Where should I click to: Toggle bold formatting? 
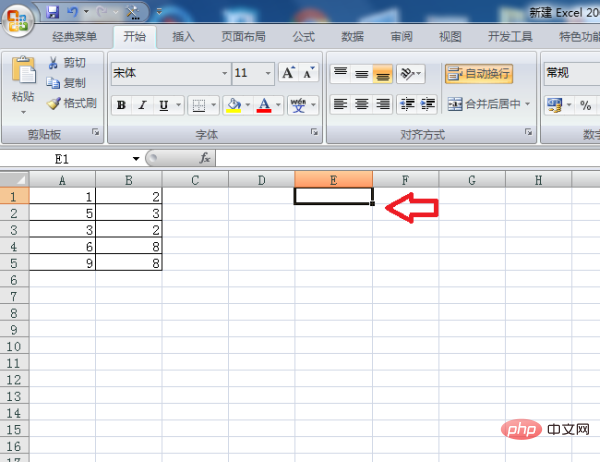(121, 105)
